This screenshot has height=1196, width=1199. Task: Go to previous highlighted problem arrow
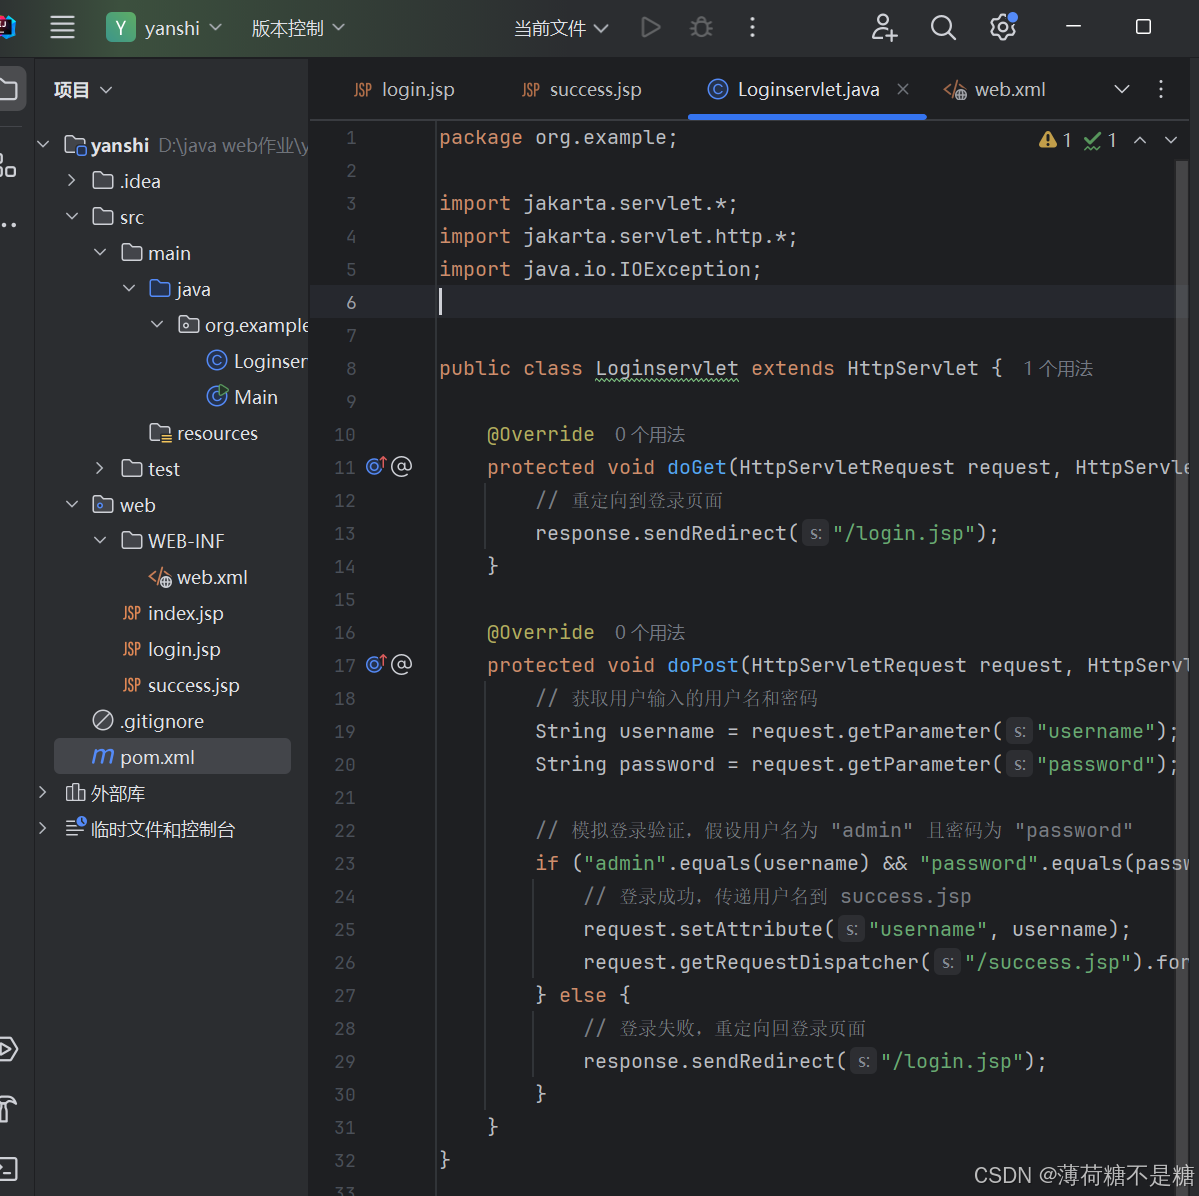pos(1139,140)
